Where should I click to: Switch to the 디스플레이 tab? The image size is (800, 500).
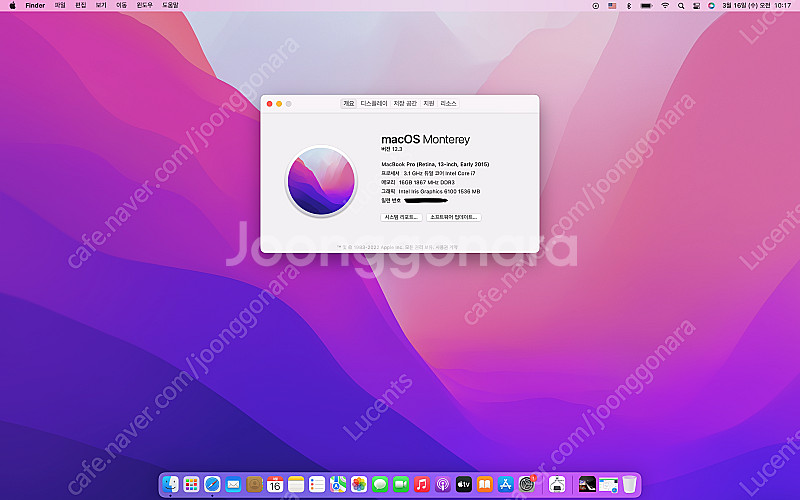pyautogui.click(x=374, y=103)
